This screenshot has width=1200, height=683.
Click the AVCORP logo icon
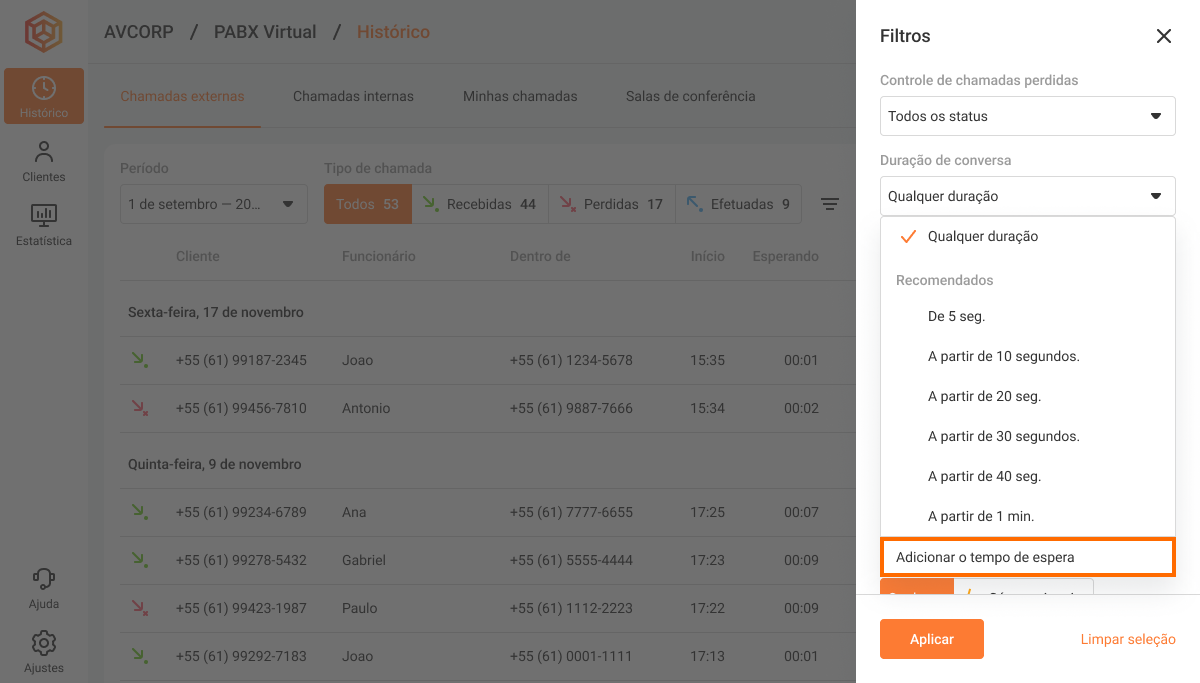43,32
